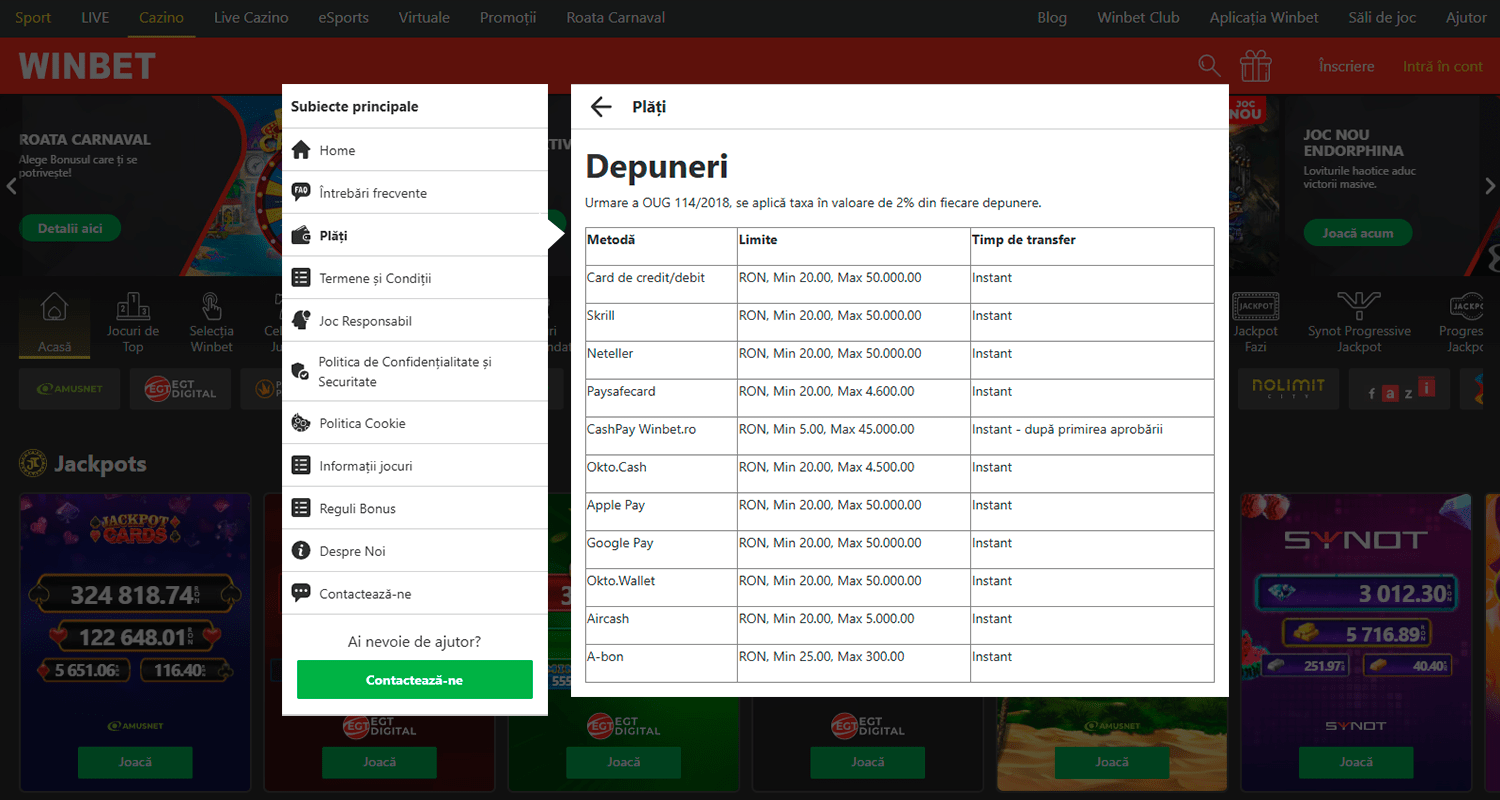1500x800 pixels.
Task: Select the FAQ speech bubble icon
Action: [301, 192]
